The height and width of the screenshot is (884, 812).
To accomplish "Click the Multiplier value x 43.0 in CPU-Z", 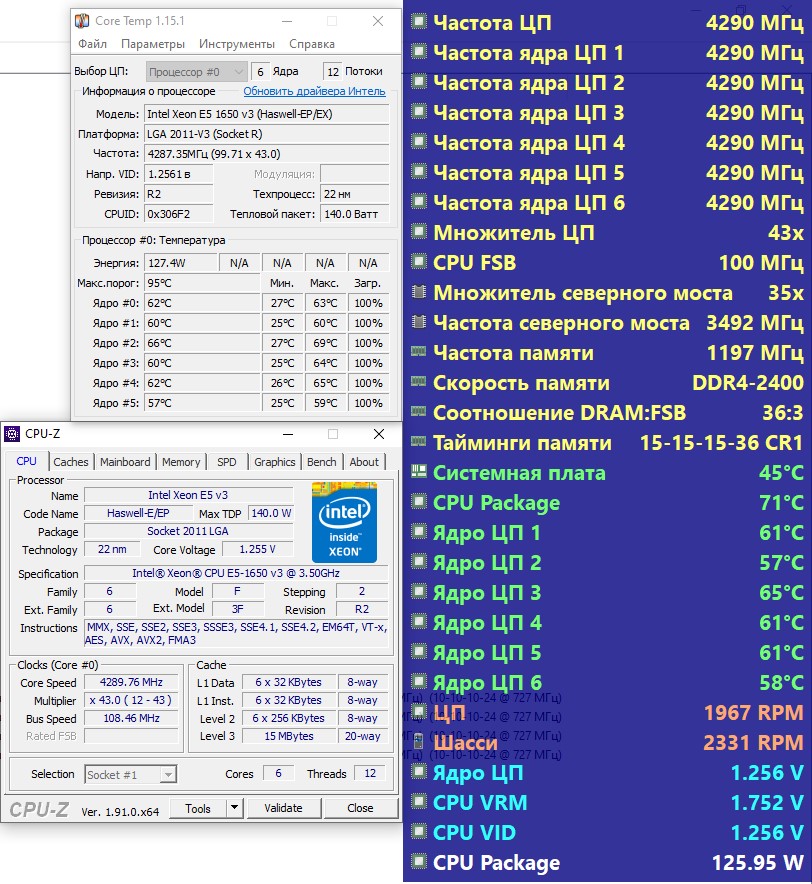I will [131, 700].
